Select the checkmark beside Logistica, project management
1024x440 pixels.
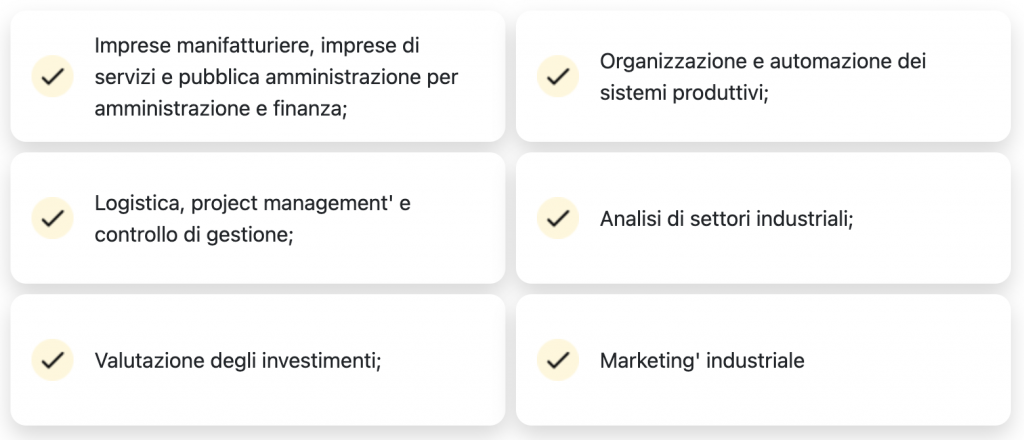[52, 218]
